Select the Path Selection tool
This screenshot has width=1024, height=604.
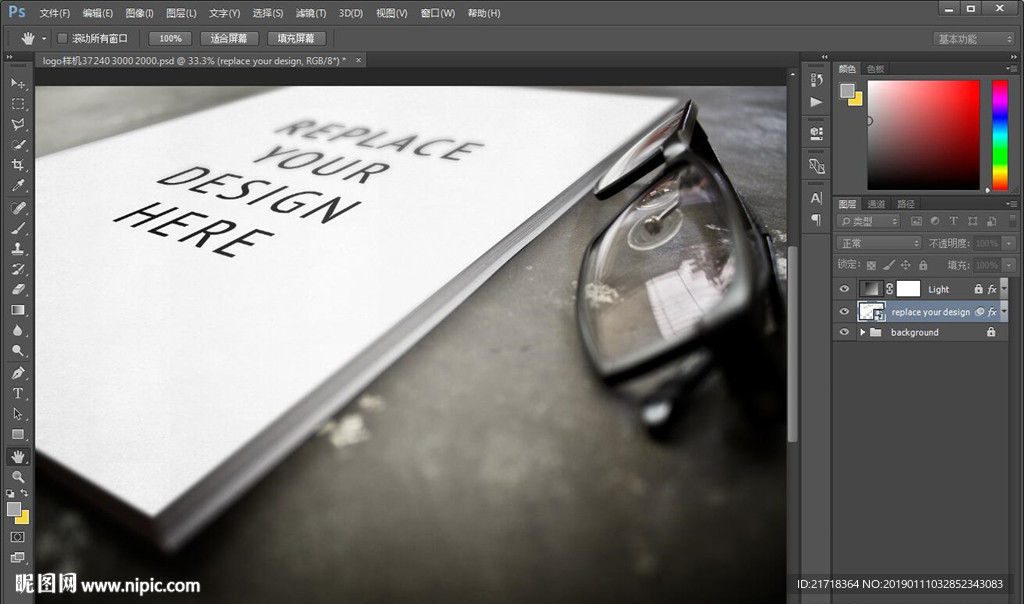[18, 414]
